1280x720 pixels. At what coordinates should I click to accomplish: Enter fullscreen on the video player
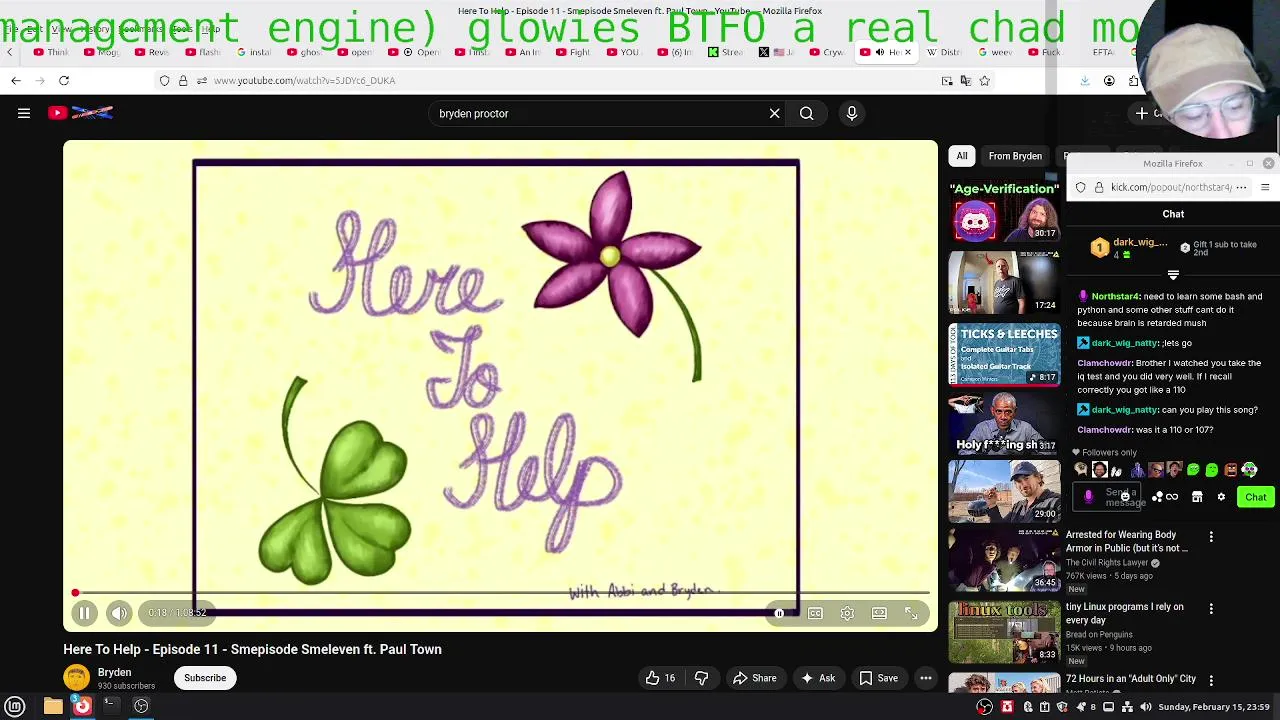(911, 613)
